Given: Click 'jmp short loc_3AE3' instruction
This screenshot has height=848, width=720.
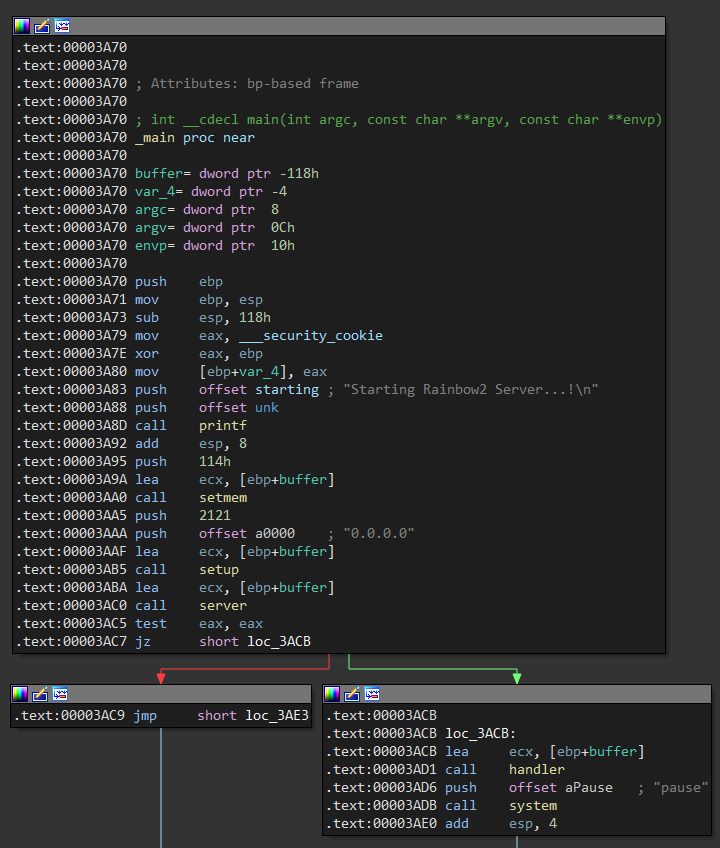Looking at the screenshot, I should [x=221, y=716].
